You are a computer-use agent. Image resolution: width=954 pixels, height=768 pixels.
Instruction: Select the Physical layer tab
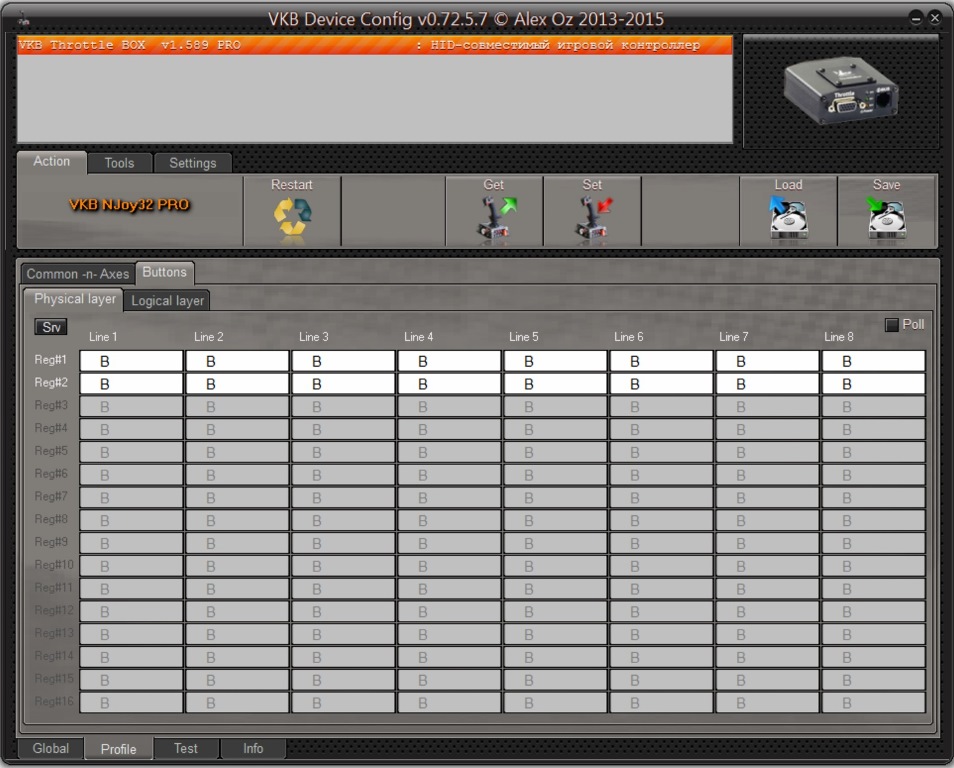[x=74, y=299]
